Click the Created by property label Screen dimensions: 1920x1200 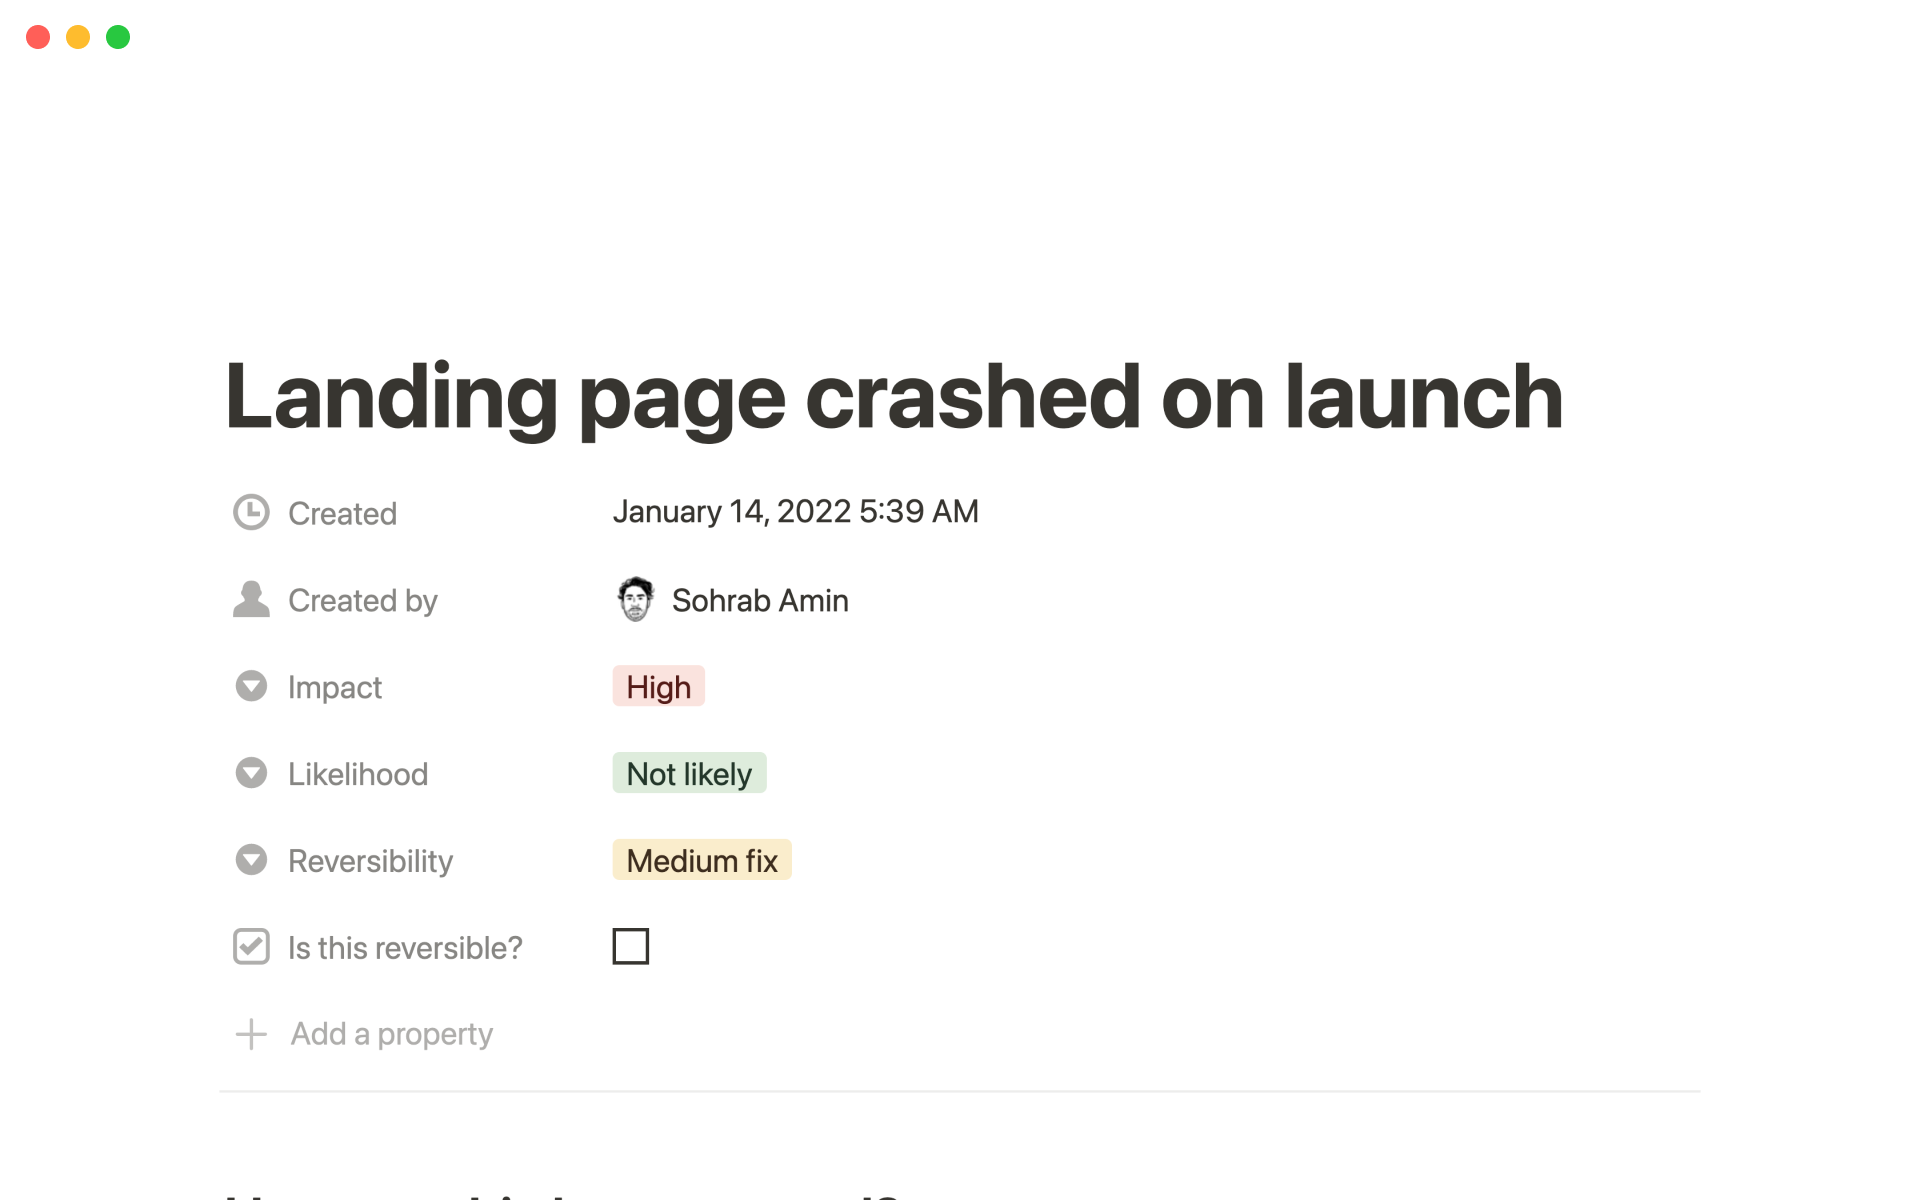pos(362,600)
